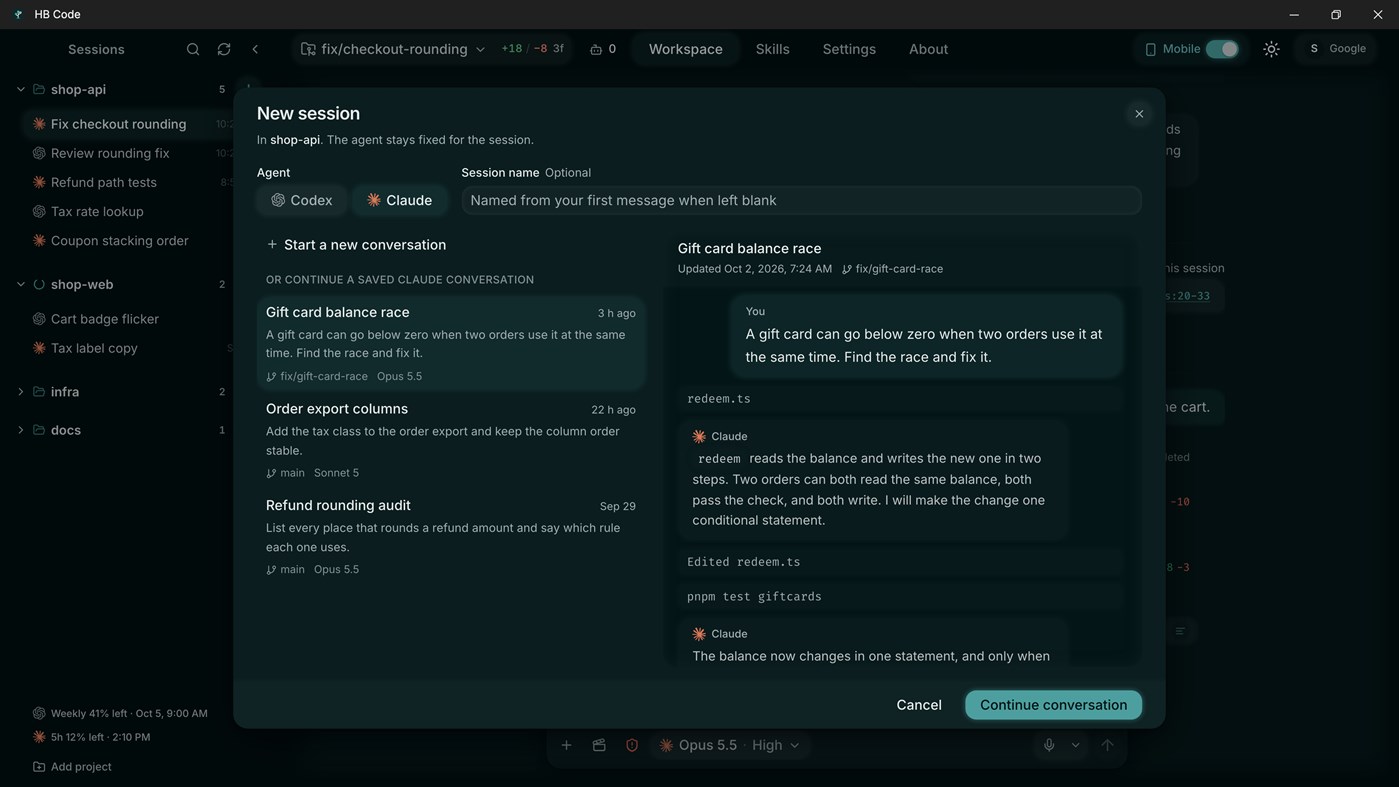This screenshot has width=1399, height=787.
Task: Click Add project
Action: (x=72, y=767)
